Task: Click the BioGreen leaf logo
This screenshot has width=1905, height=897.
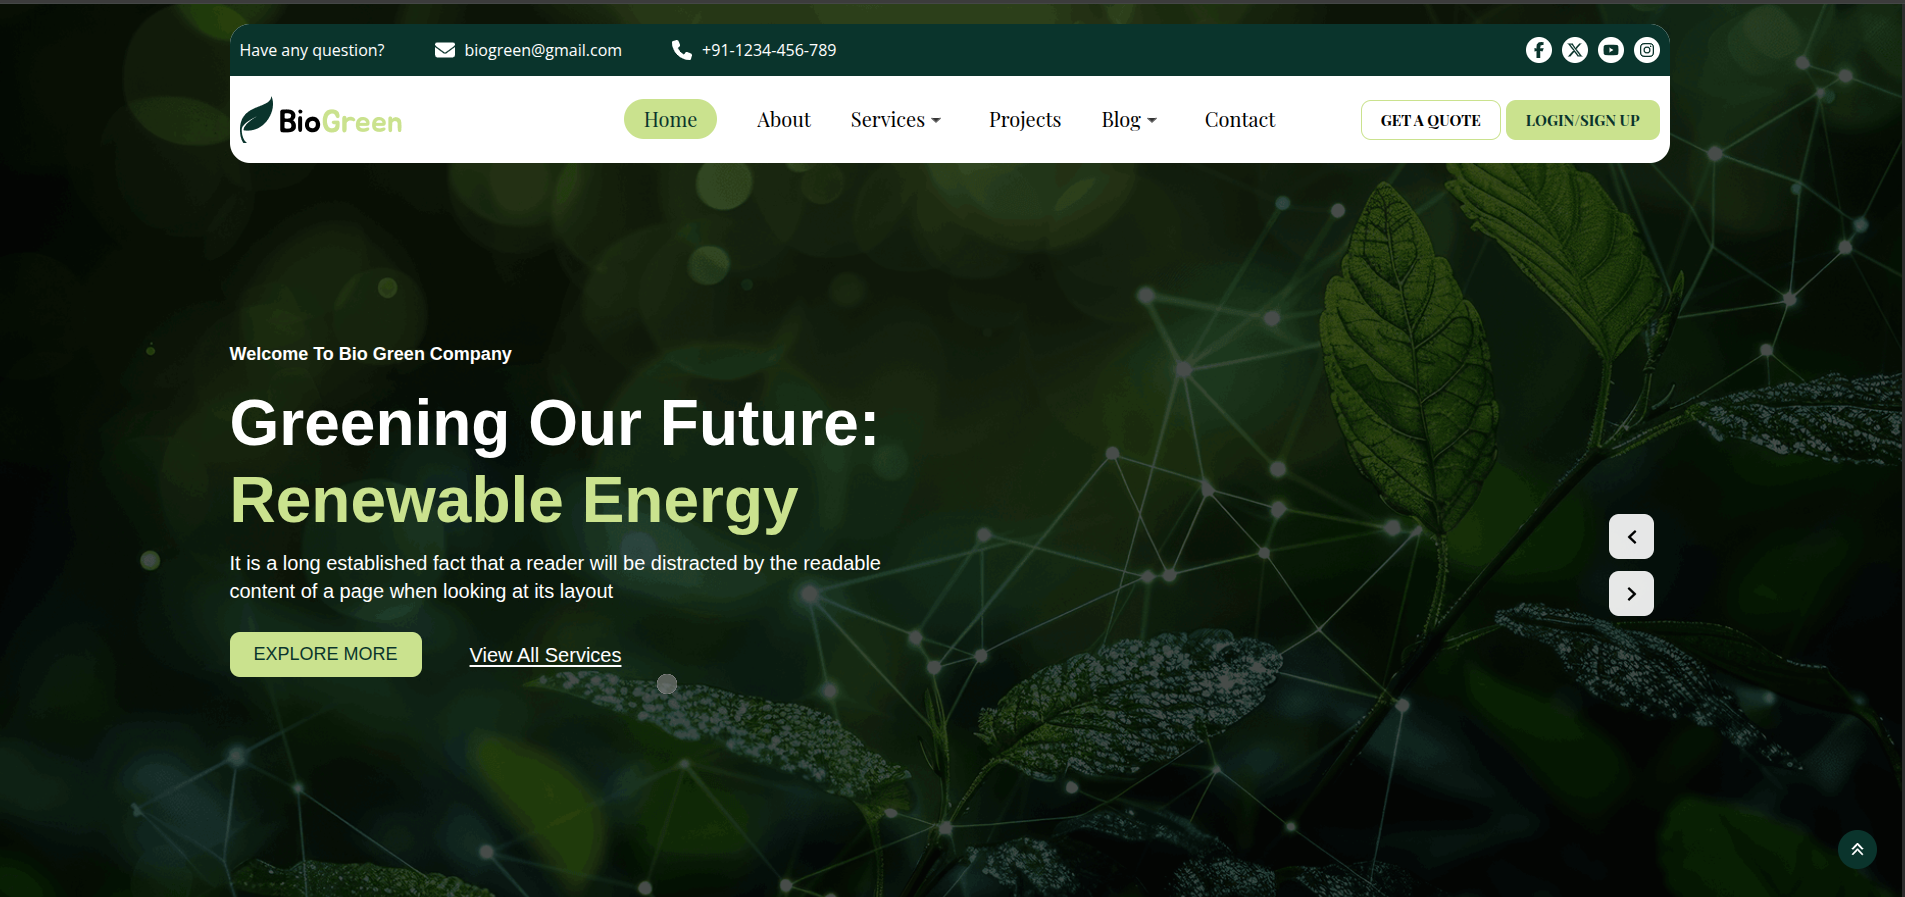Action: click(321, 120)
